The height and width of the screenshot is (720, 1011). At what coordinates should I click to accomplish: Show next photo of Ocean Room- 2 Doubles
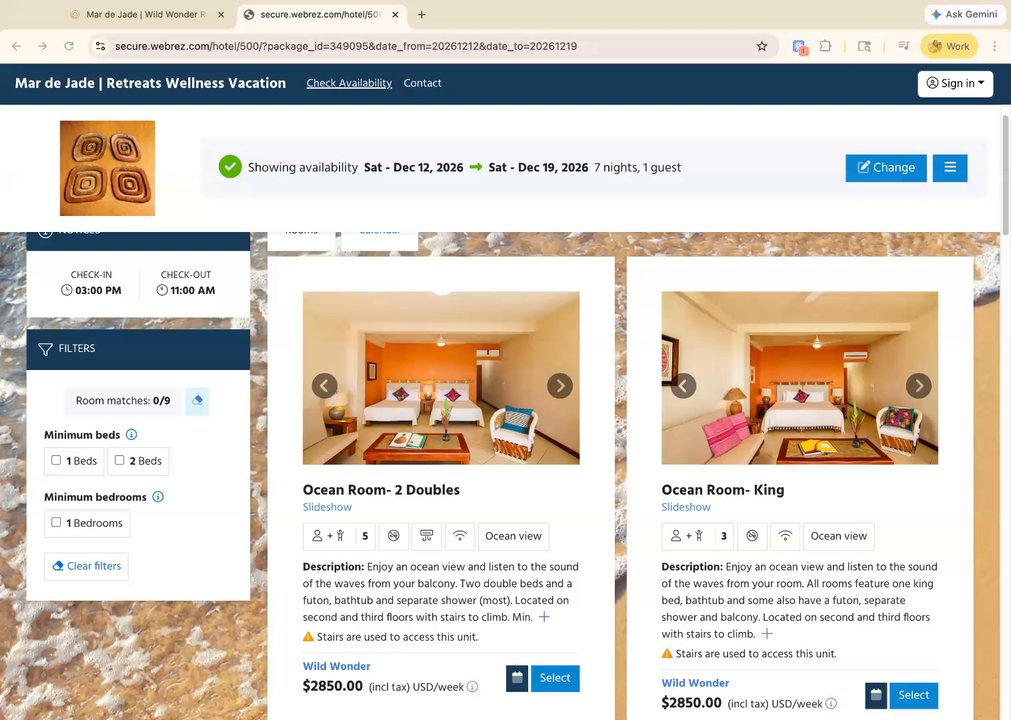tap(560, 385)
